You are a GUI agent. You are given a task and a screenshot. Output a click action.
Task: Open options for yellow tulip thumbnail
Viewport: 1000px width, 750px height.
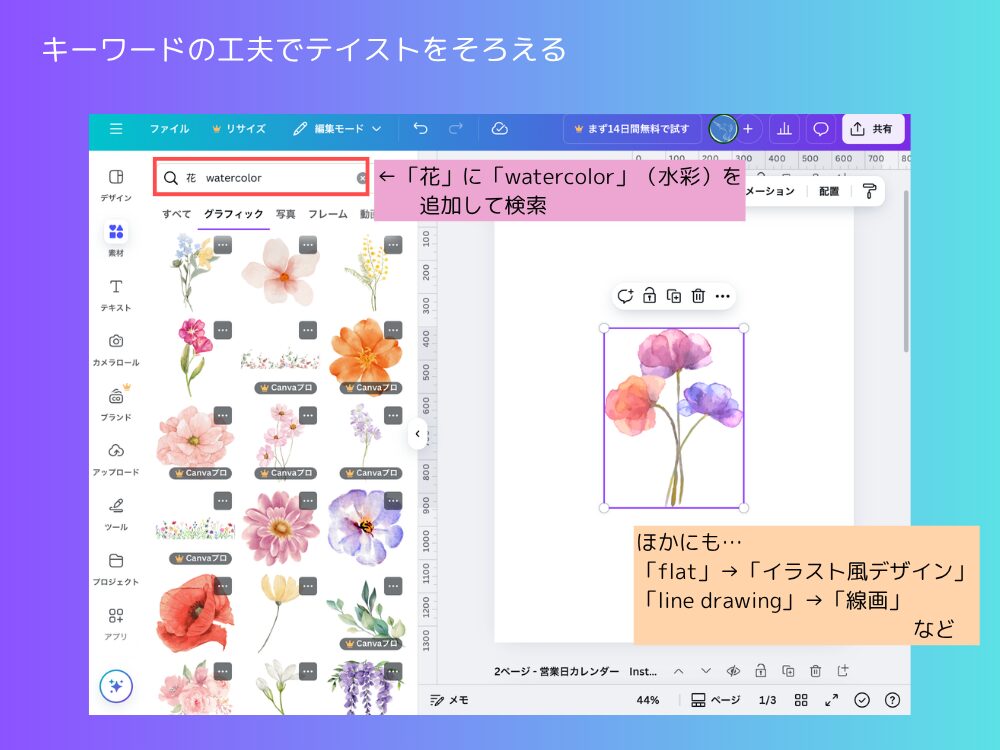pos(308,587)
